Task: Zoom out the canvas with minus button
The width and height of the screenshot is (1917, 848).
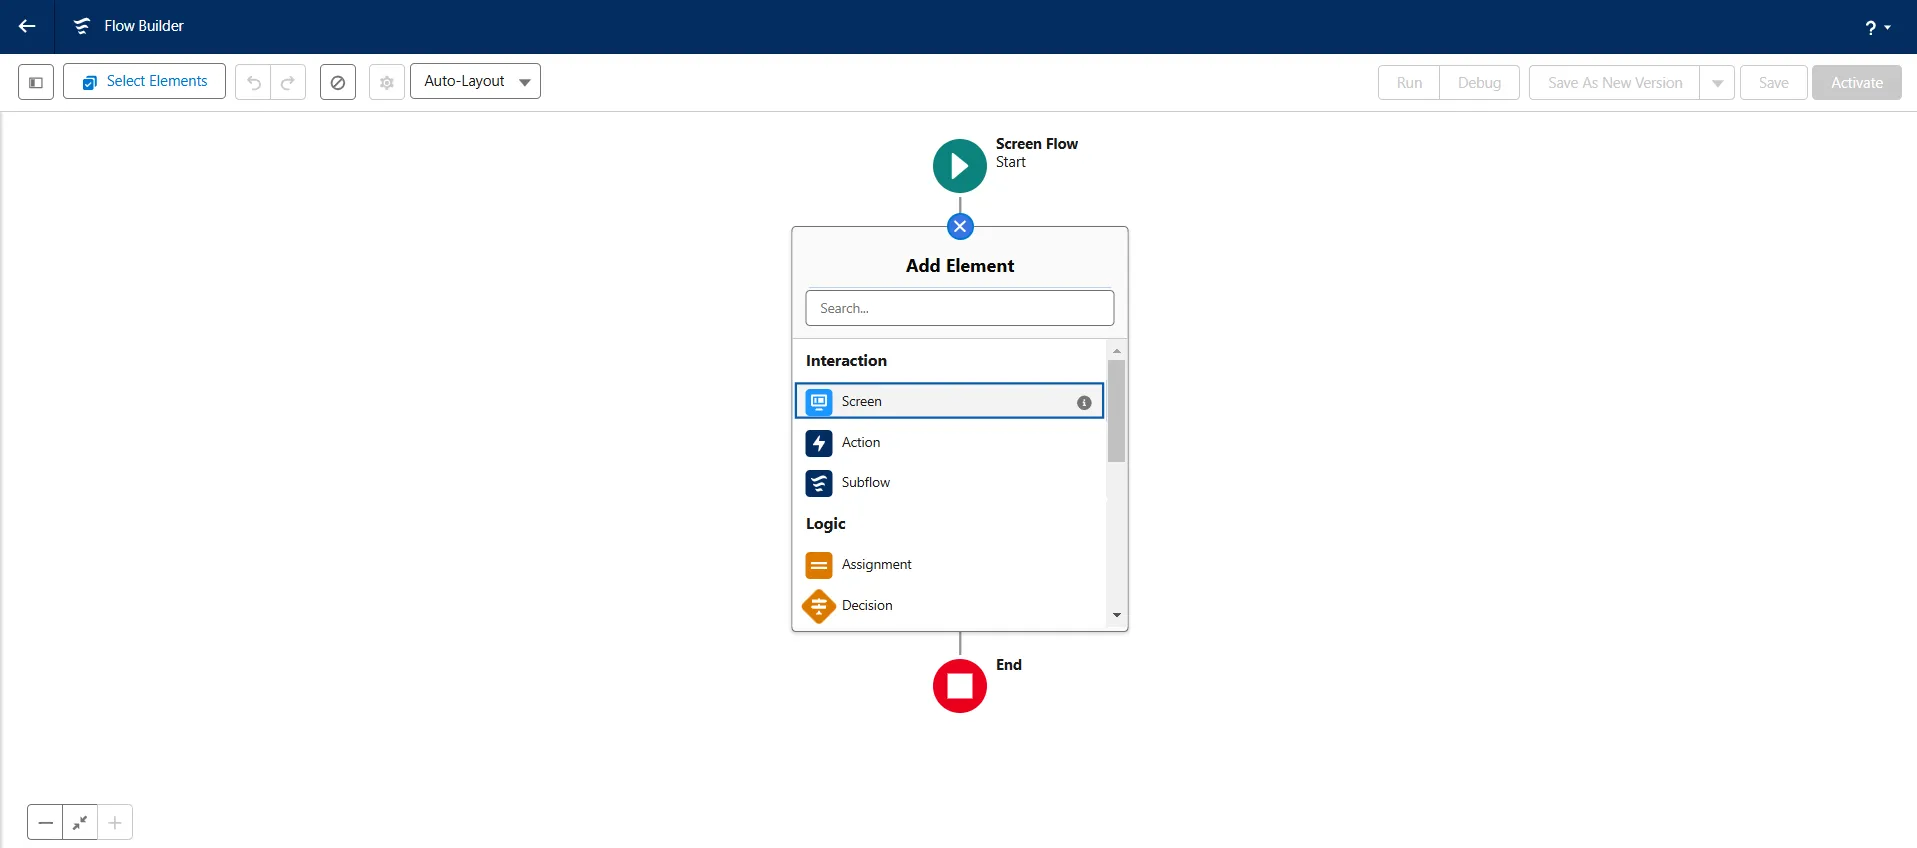Action: 45,823
